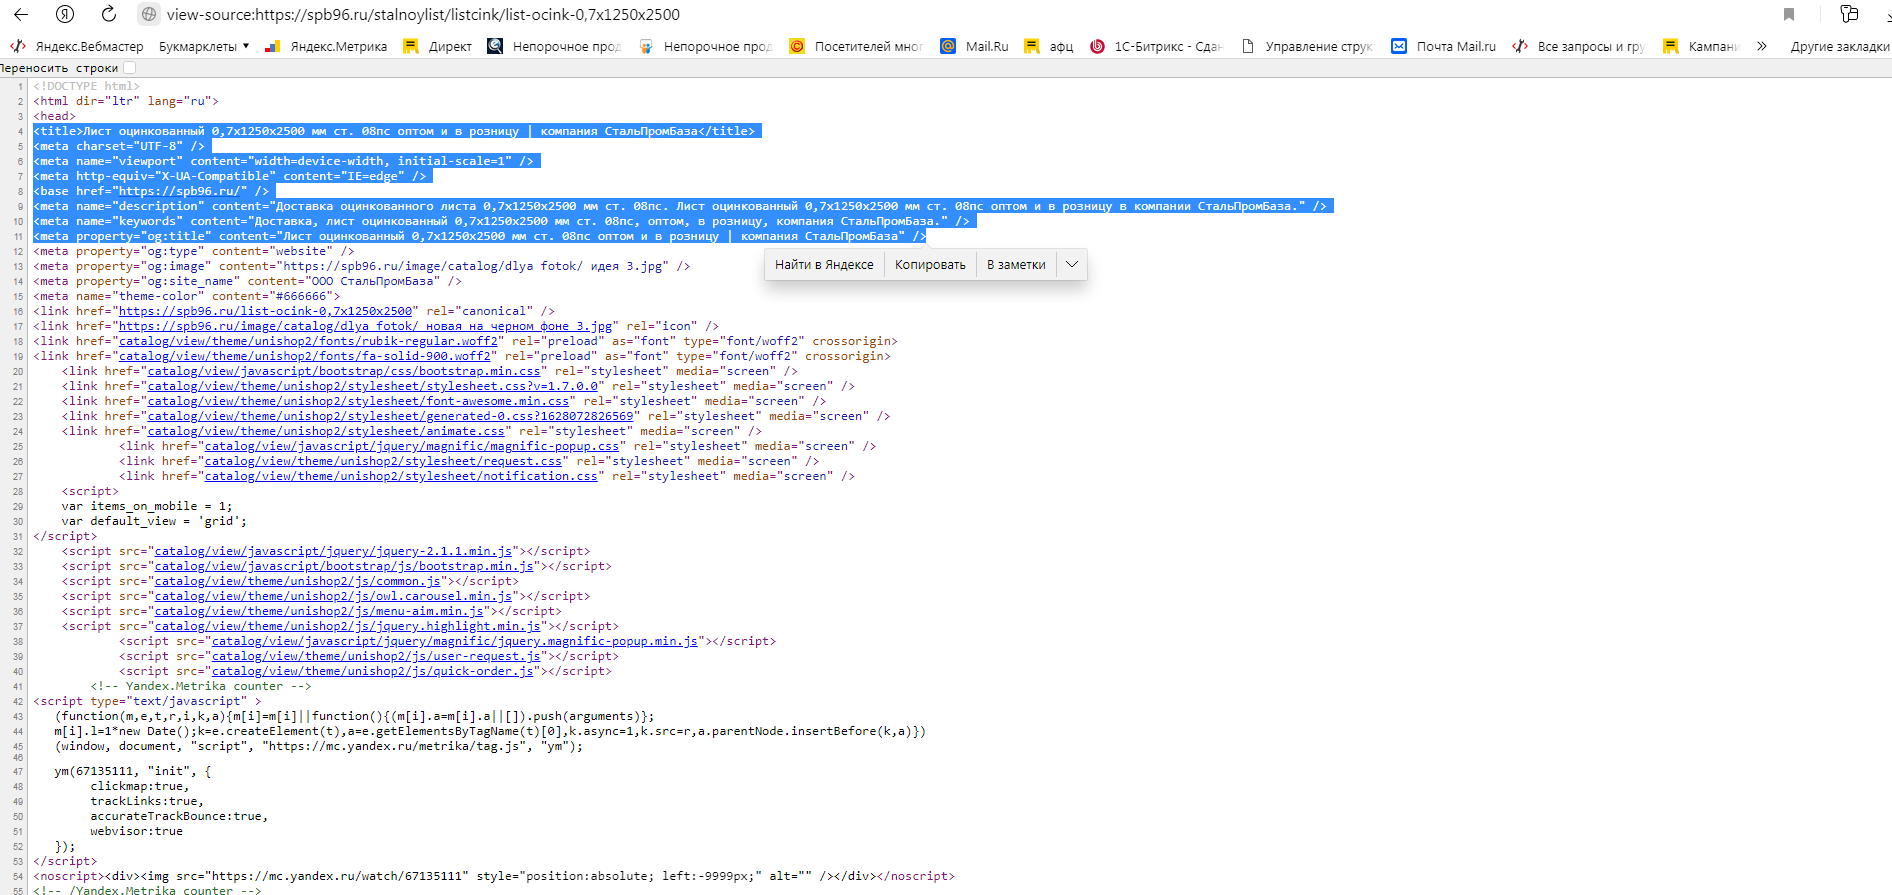Open the common.js script link
Image resolution: width=1892 pixels, height=895 pixels.
coord(298,581)
